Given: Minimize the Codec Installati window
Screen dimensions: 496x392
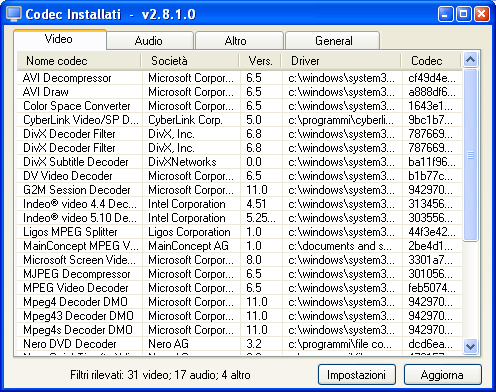Looking at the screenshot, I should (x=445, y=14).
